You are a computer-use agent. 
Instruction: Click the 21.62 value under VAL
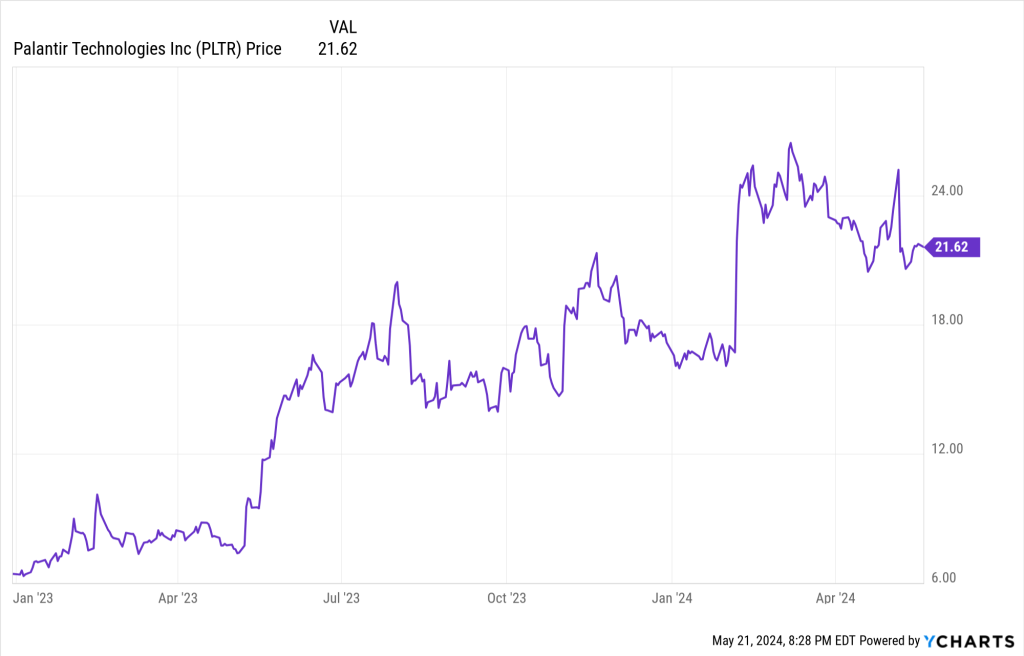click(x=337, y=48)
